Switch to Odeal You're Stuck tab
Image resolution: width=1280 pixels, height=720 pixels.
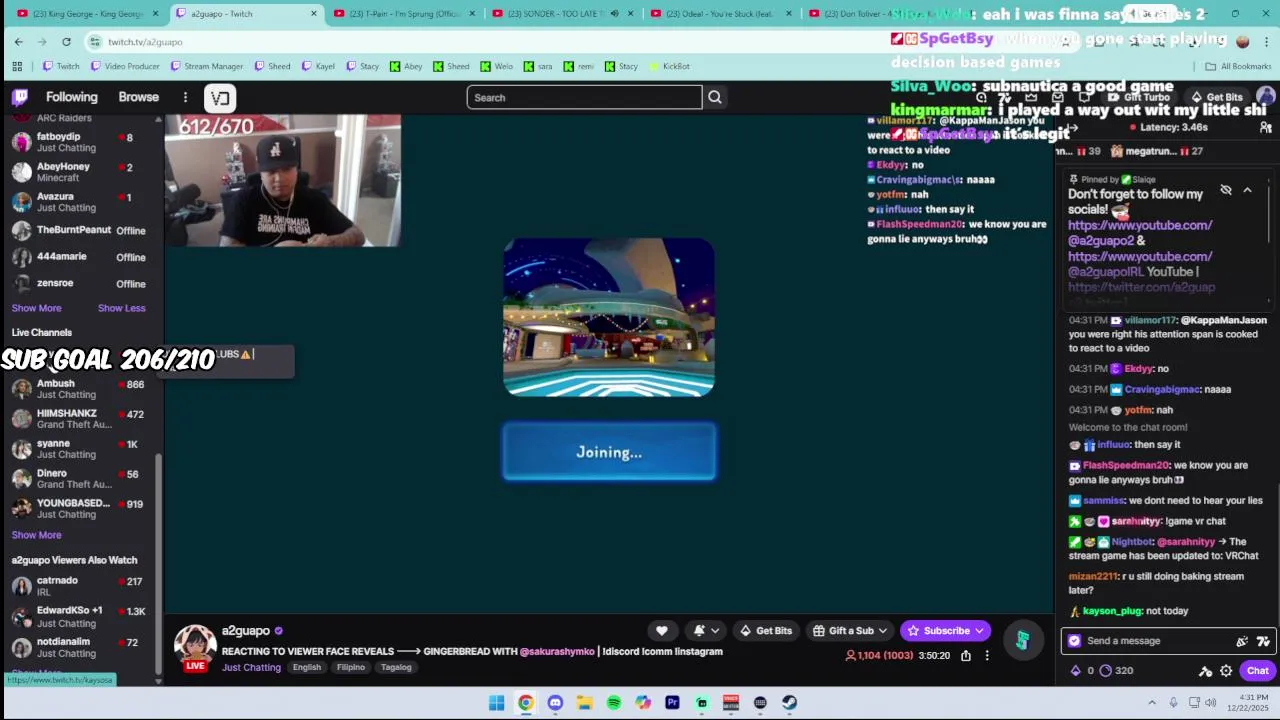coord(720,13)
